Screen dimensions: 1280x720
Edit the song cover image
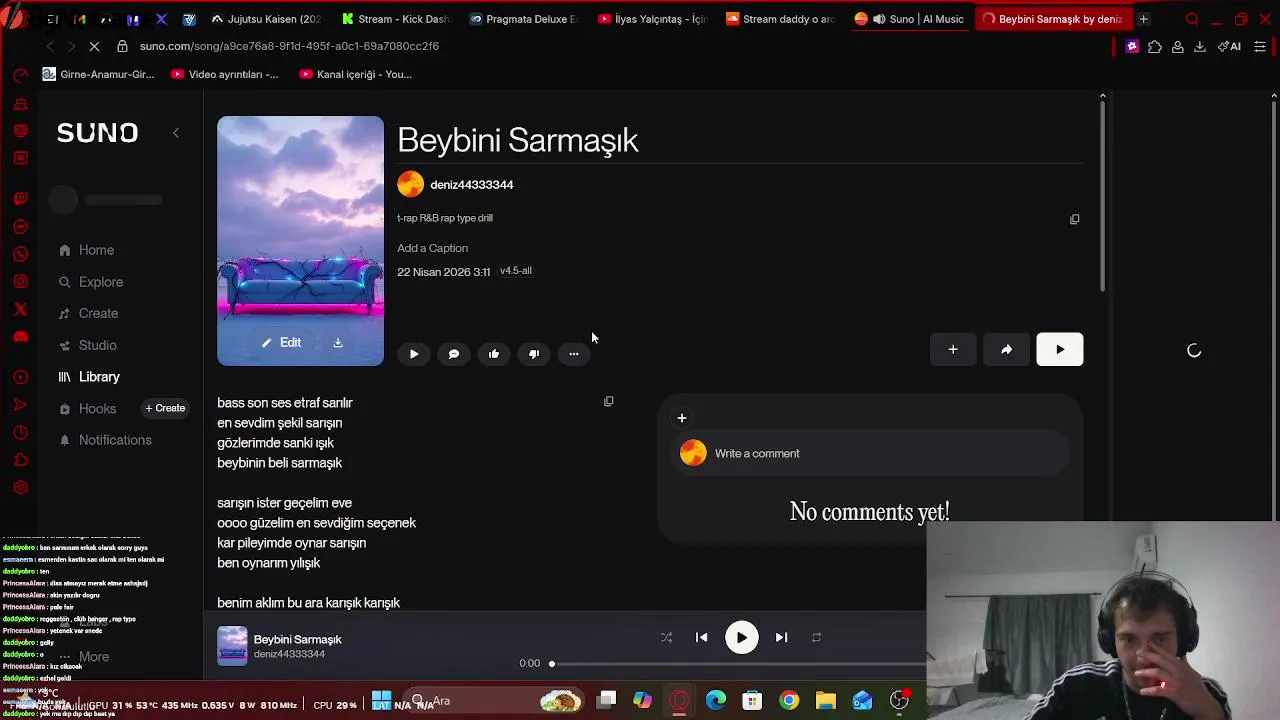click(x=281, y=343)
